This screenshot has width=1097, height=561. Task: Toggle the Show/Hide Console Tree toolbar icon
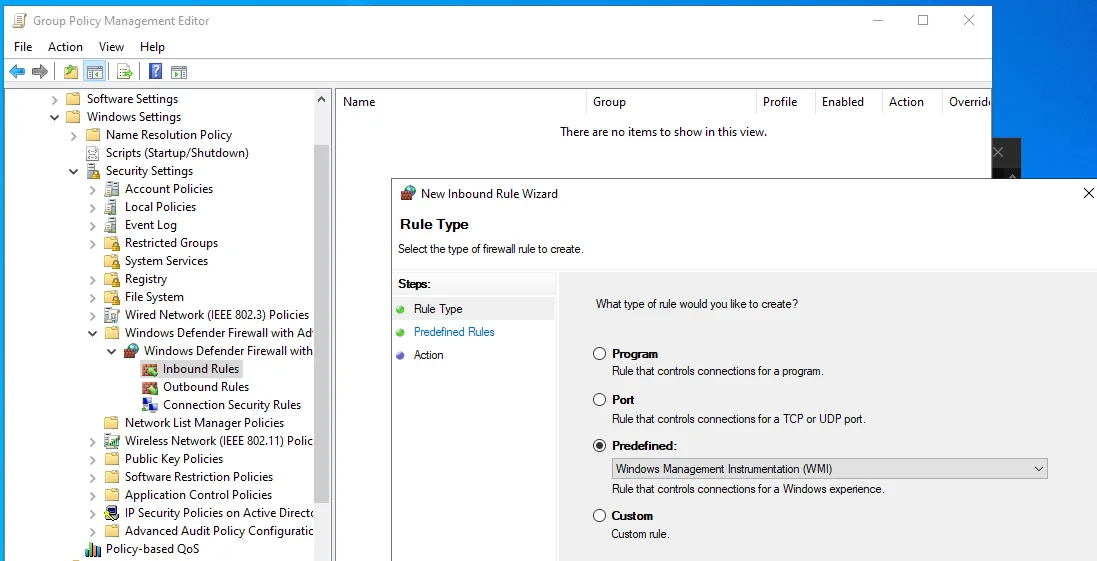pos(94,71)
